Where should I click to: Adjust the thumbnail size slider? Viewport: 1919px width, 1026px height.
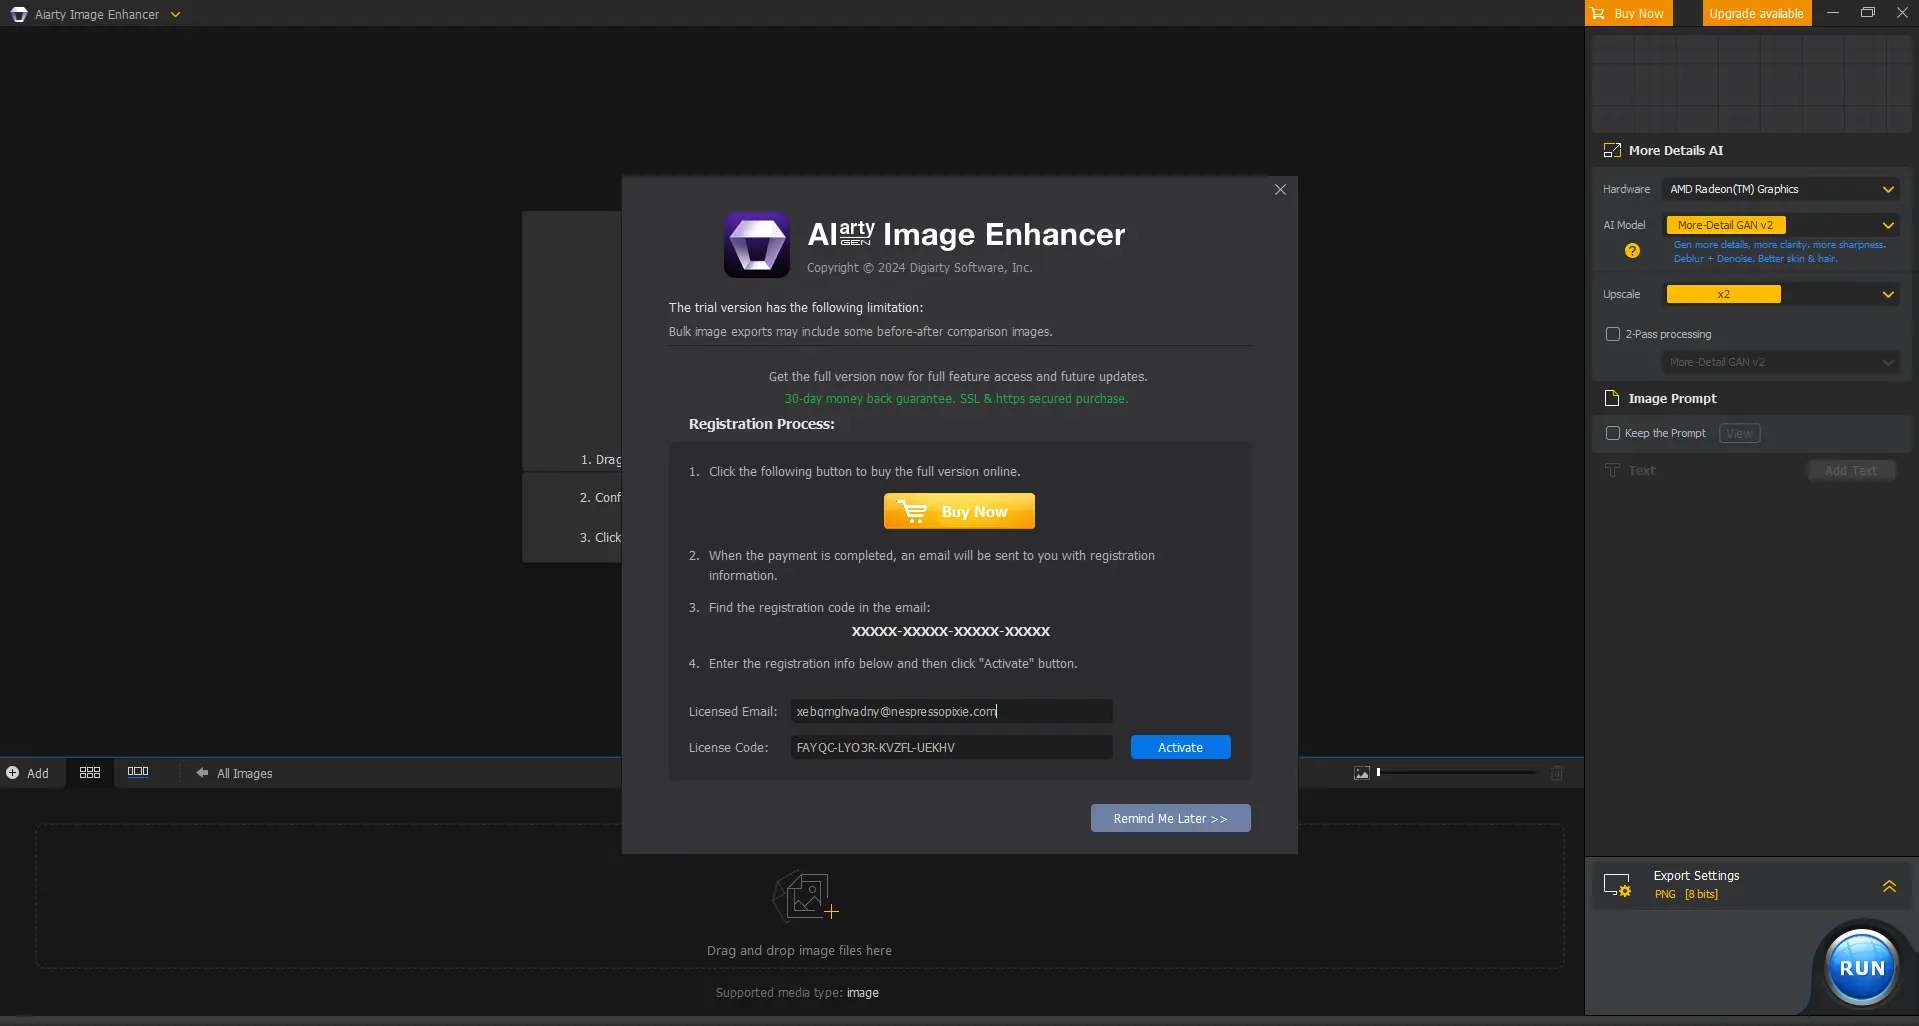pyautogui.click(x=1456, y=772)
